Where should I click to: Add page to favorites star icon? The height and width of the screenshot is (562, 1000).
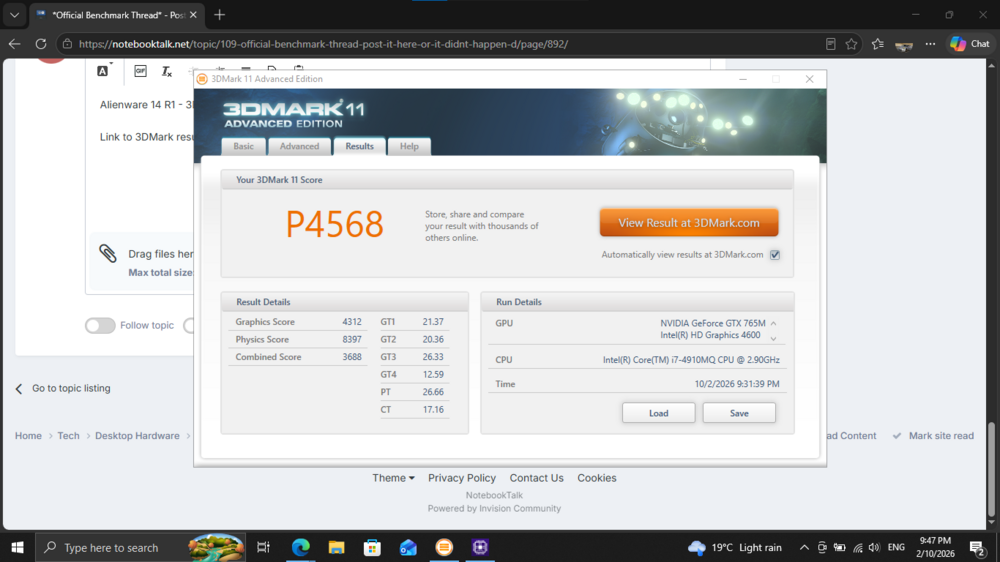tap(851, 44)
